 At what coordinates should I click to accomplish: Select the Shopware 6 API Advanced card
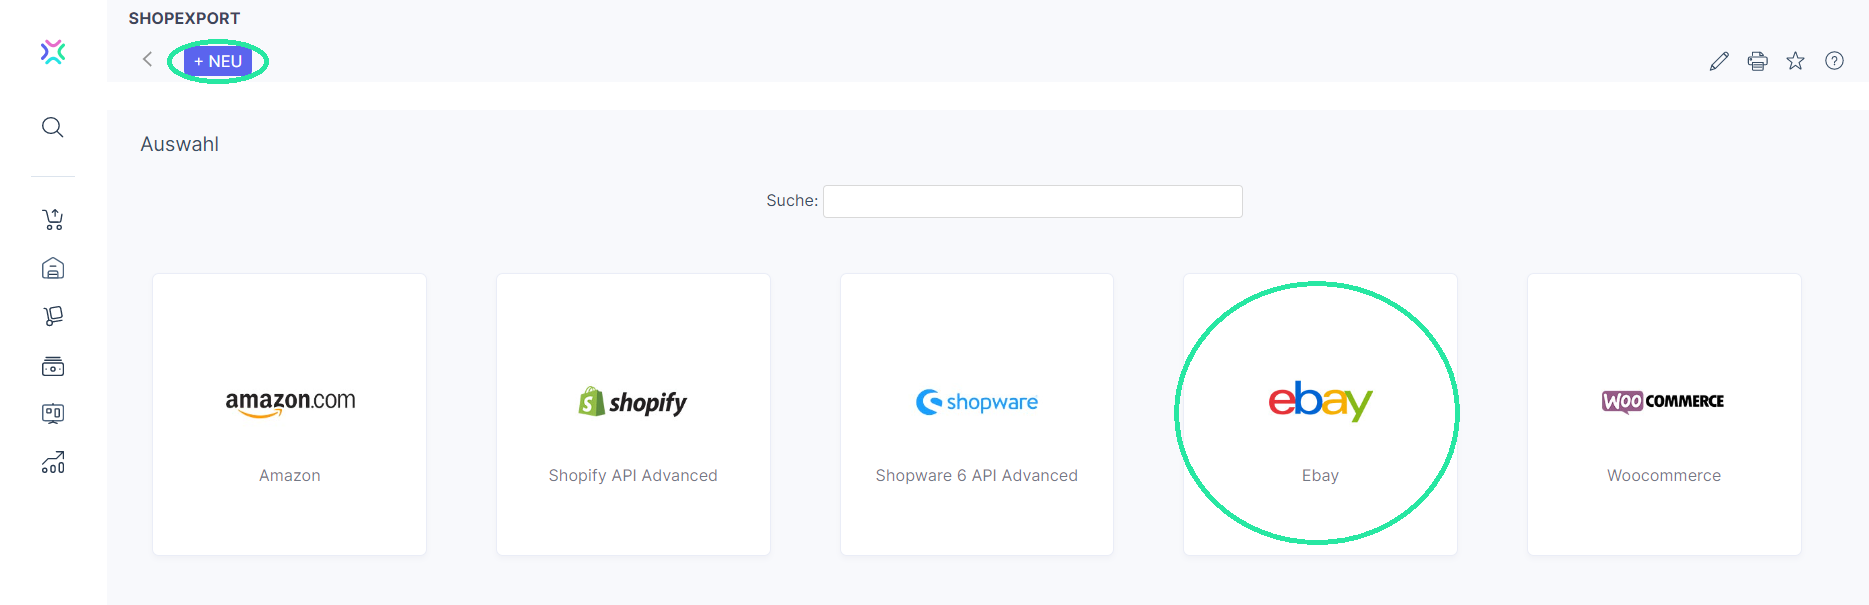click(x=977, y=414)
